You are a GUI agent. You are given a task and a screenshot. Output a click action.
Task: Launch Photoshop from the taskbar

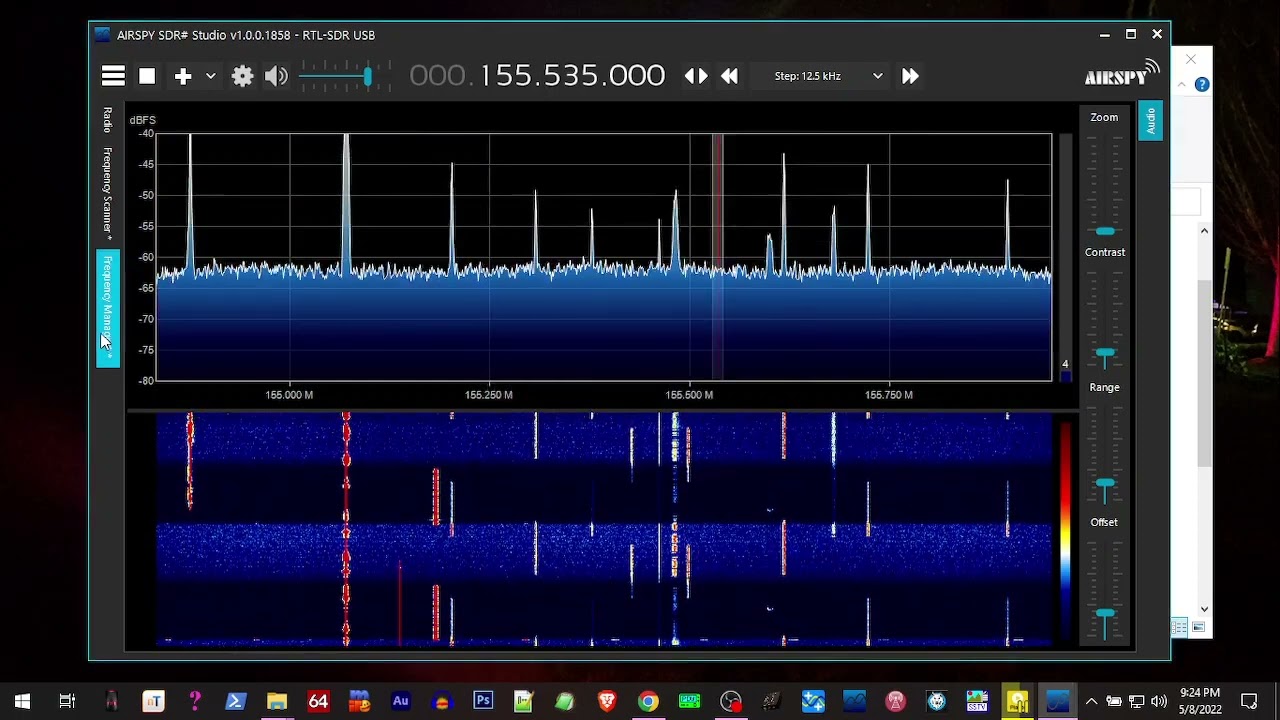[483, 701]
